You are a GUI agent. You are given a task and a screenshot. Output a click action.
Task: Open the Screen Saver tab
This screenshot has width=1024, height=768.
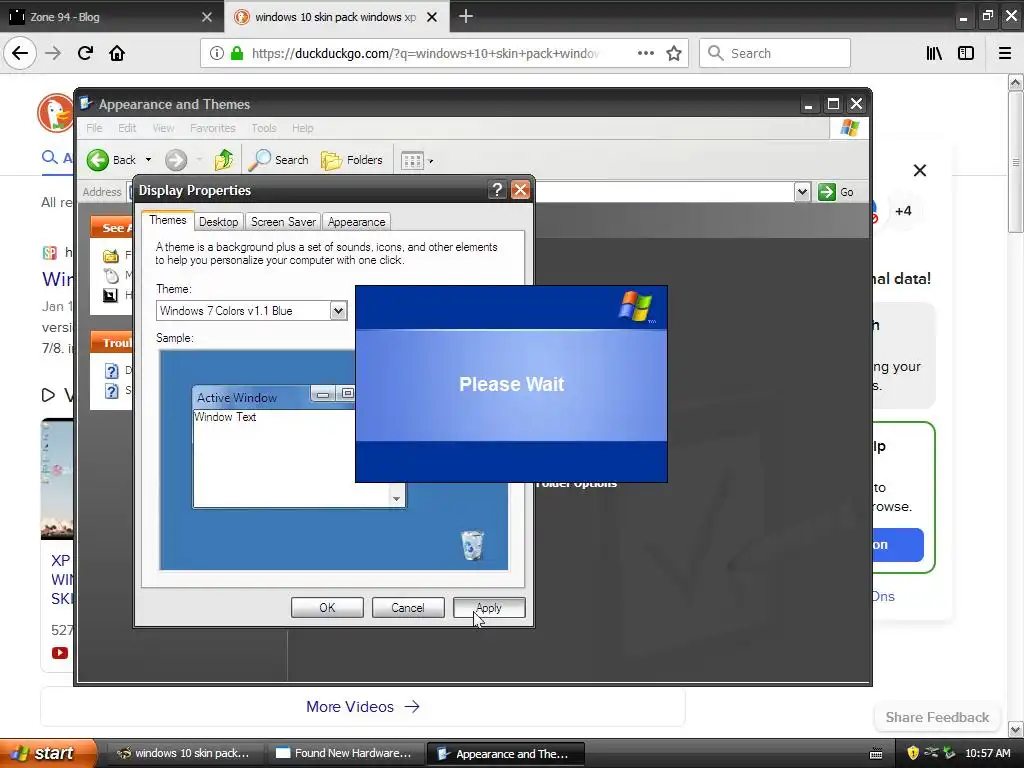coord(283,222)
